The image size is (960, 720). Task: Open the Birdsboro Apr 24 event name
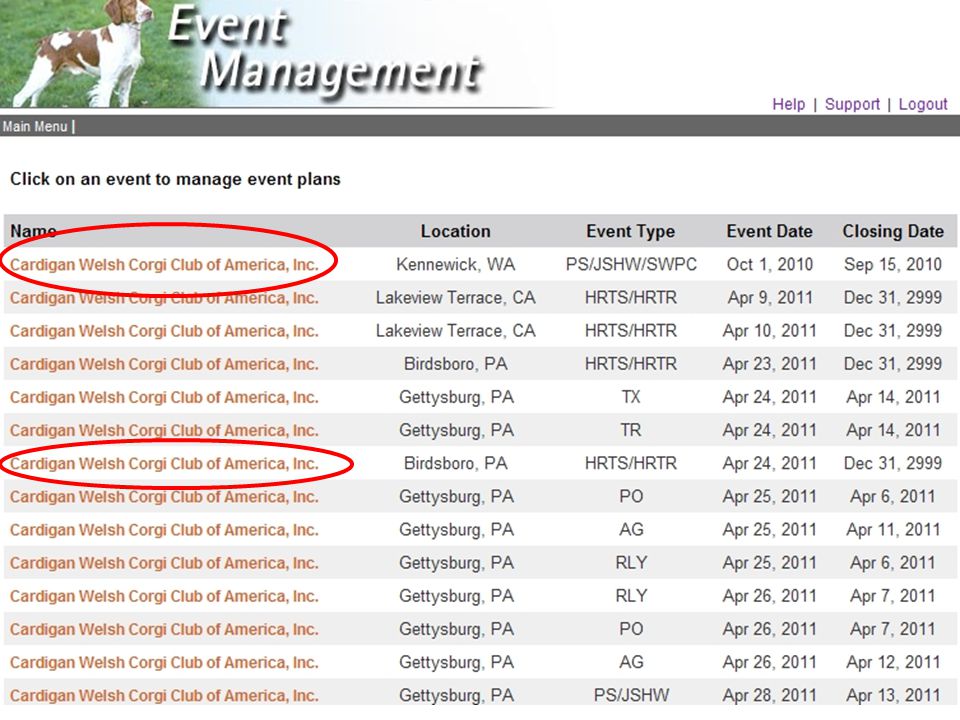pyautogui.click(x=164, y=463)
